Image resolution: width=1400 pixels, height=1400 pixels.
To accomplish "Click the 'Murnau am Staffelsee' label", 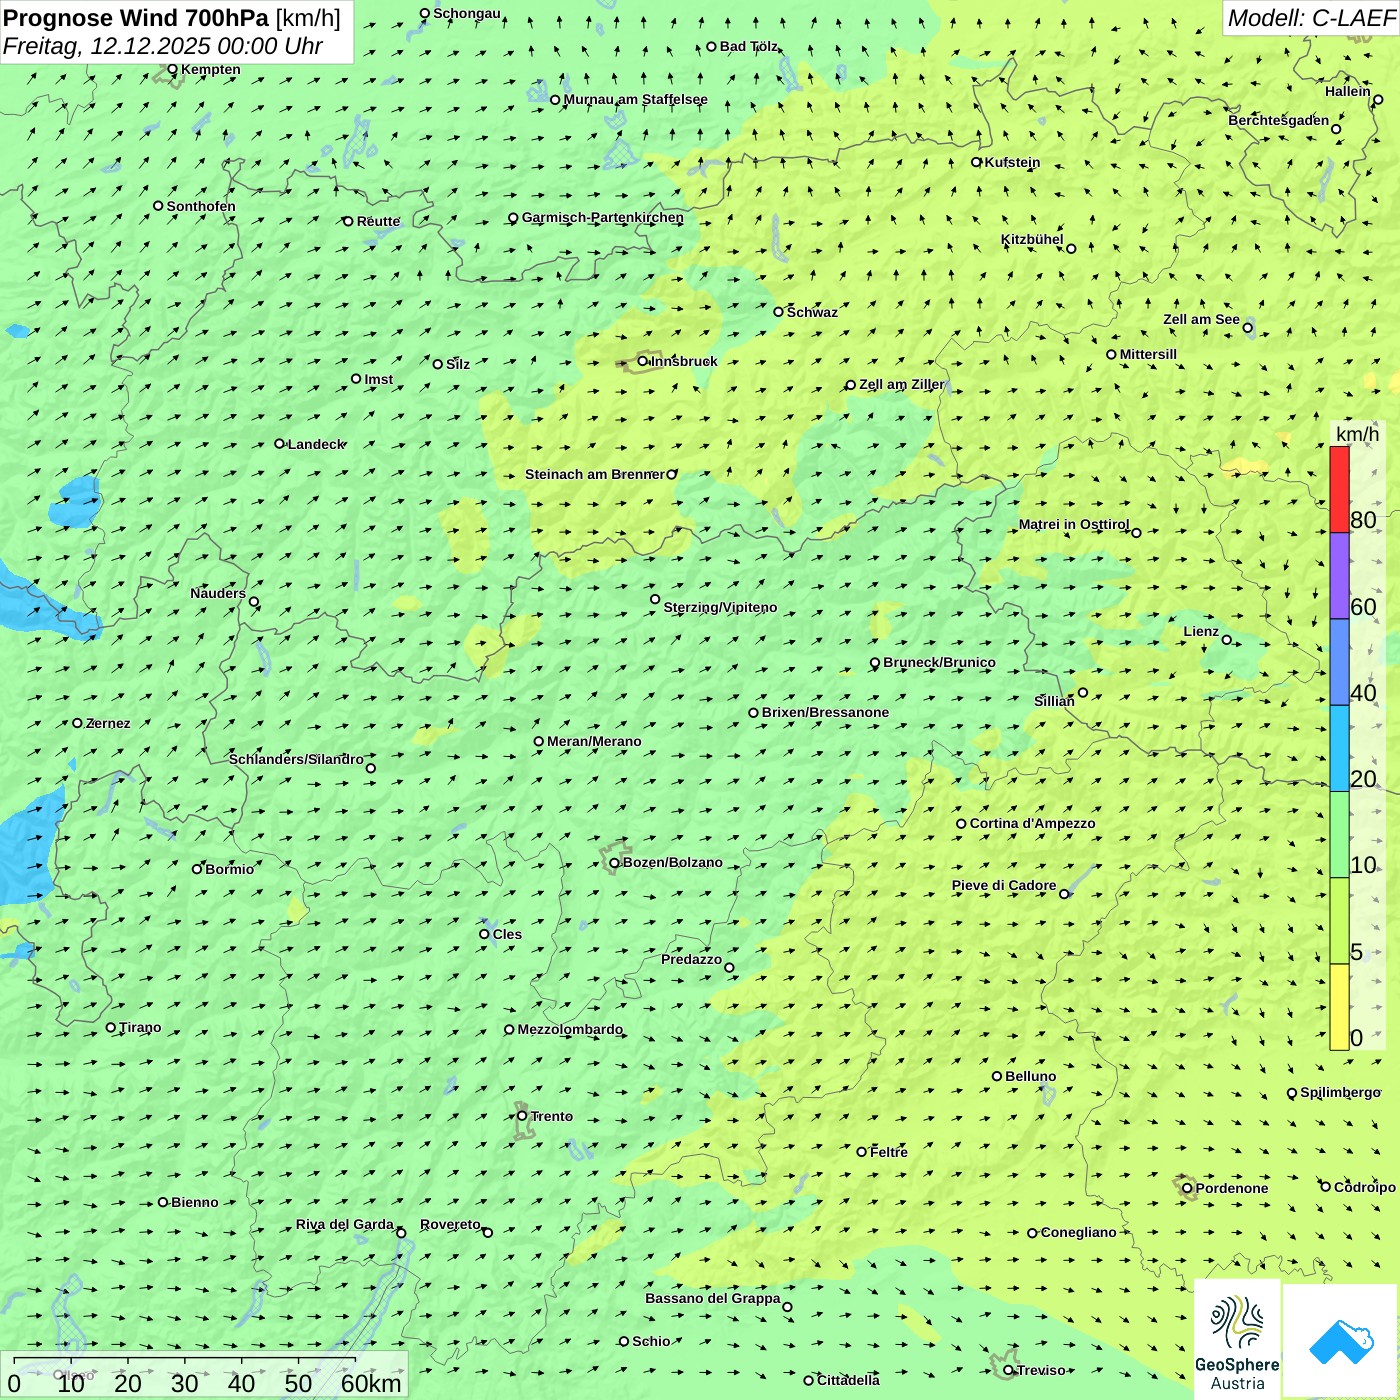I will tap(636, 99).
